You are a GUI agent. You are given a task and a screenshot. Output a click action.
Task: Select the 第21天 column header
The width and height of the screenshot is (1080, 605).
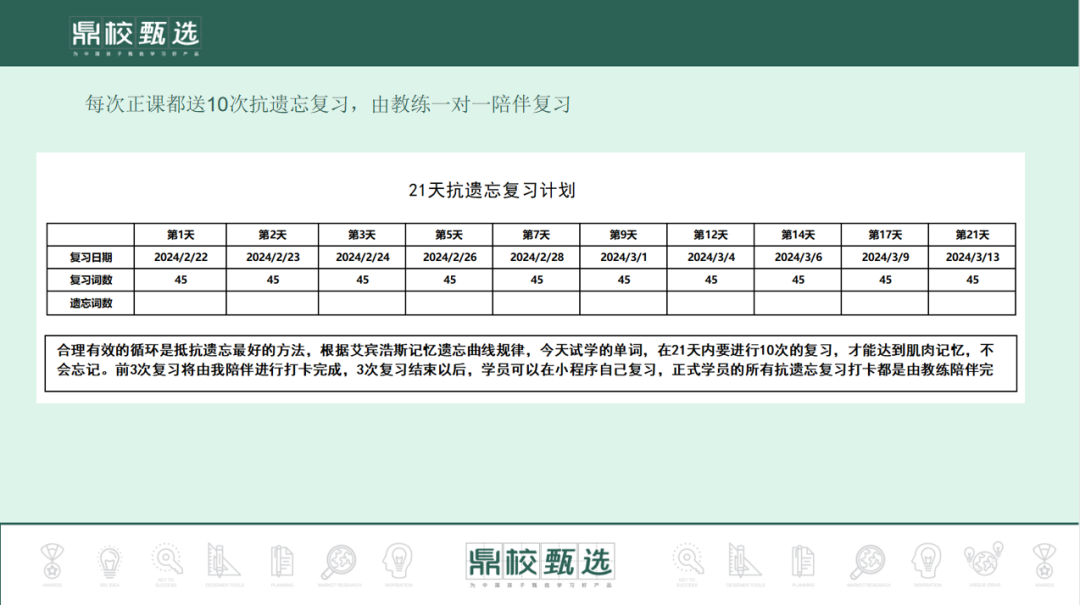(x=971, y=234)
